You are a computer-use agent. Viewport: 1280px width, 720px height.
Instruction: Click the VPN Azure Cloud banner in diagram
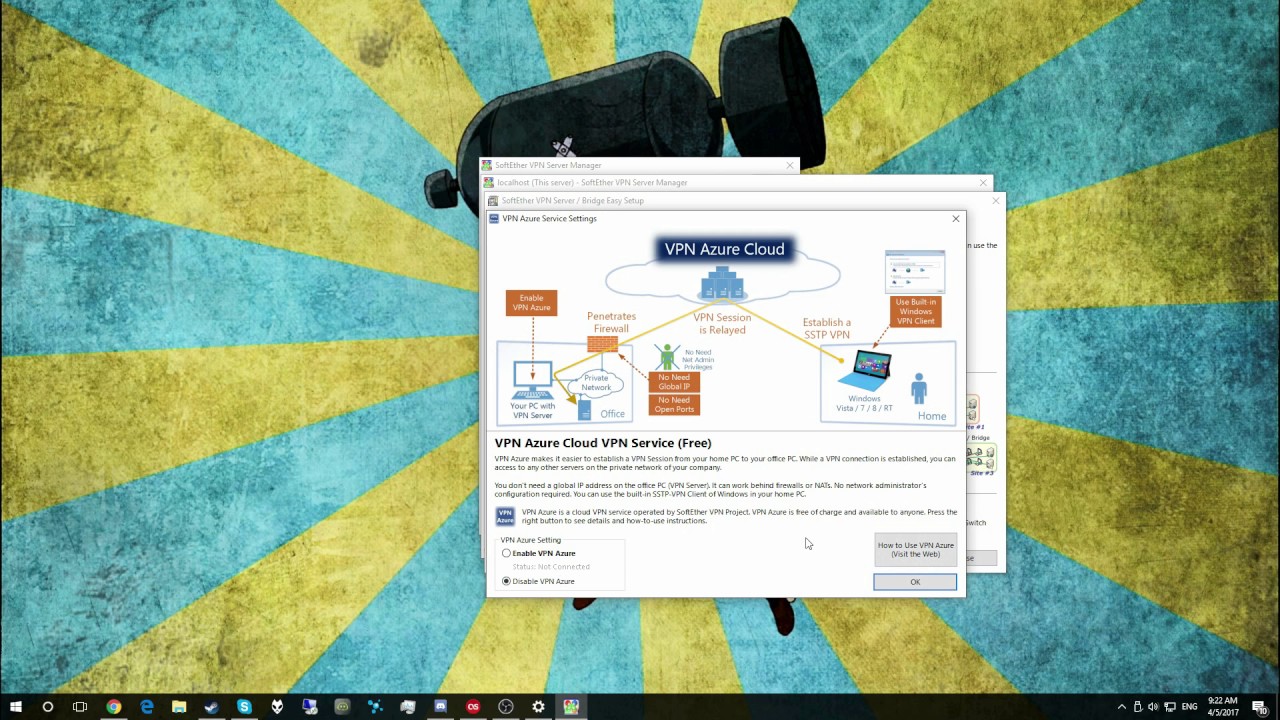point(725,249)
